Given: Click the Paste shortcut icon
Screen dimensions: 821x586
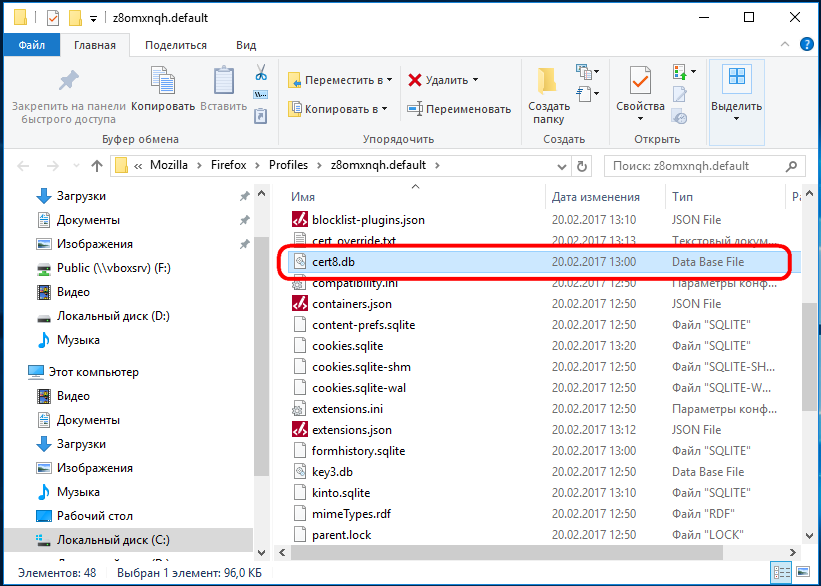Looking at the screenshot, I should pos(261,116).
